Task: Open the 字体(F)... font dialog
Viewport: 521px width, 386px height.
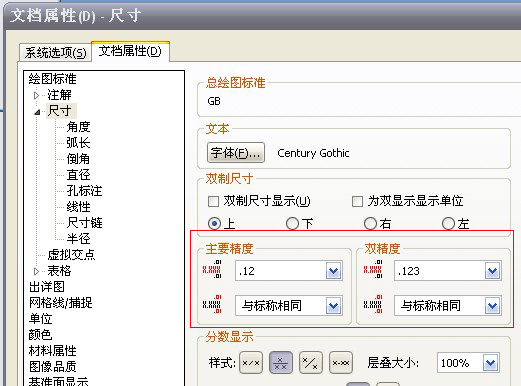Action: point(236,153)
